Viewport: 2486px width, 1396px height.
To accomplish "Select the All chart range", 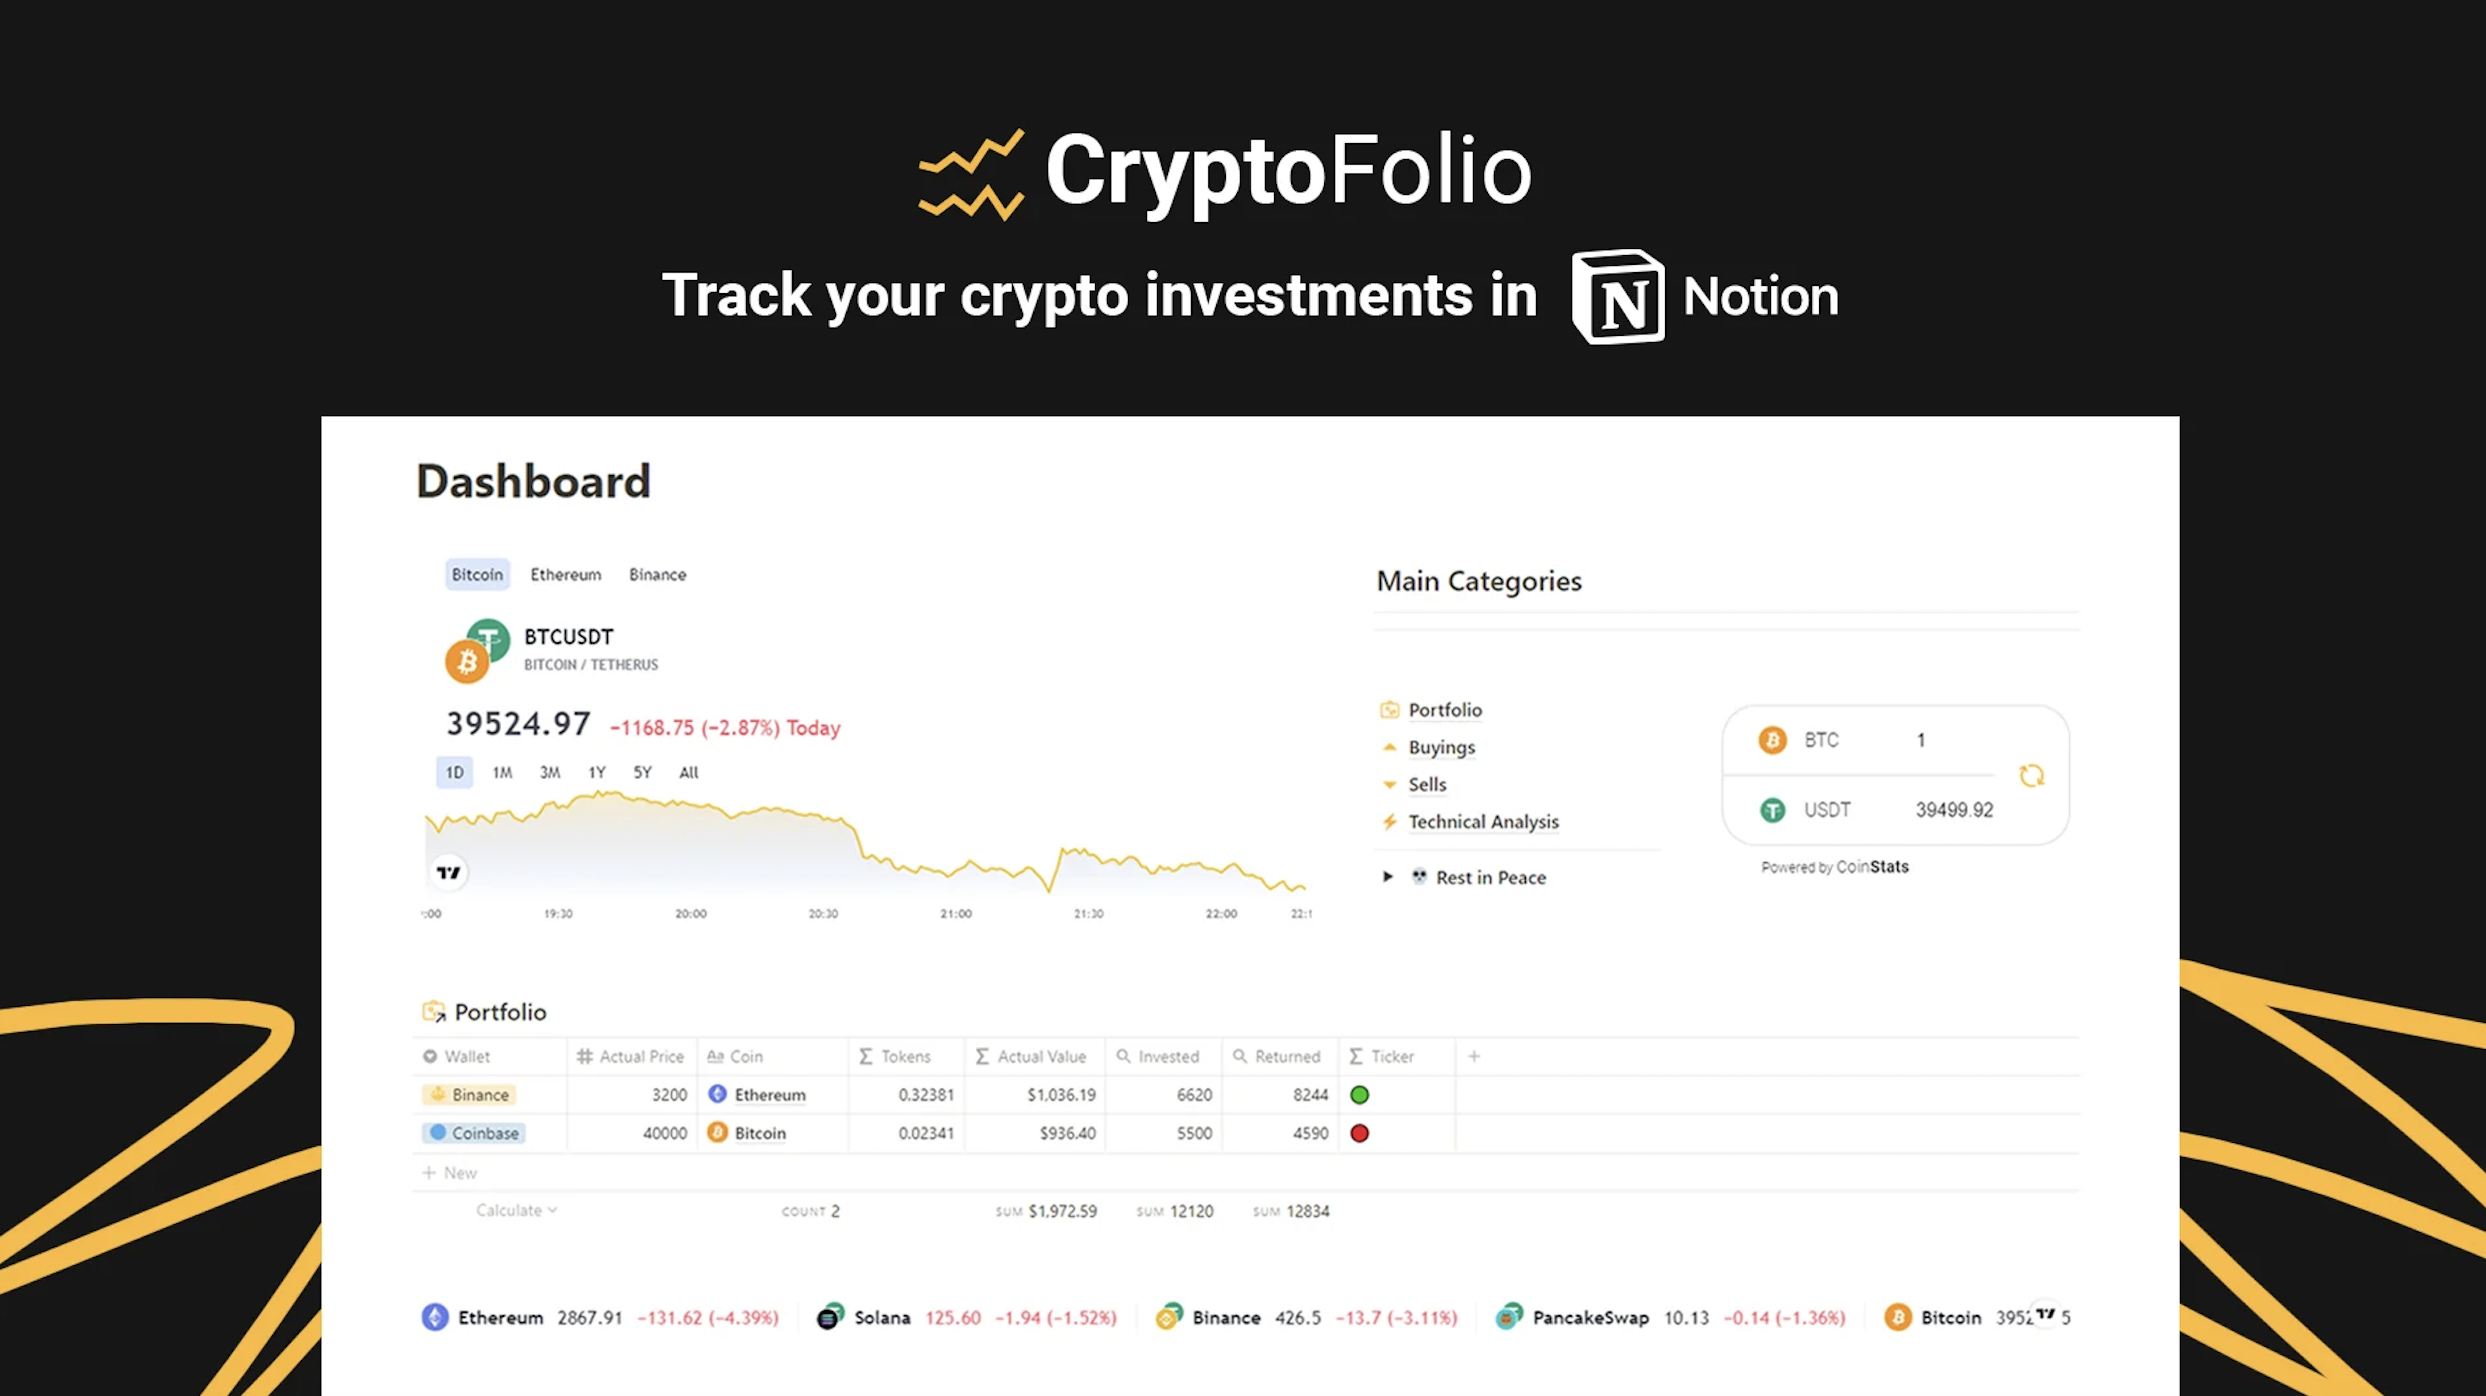I will tap(689, 772).
